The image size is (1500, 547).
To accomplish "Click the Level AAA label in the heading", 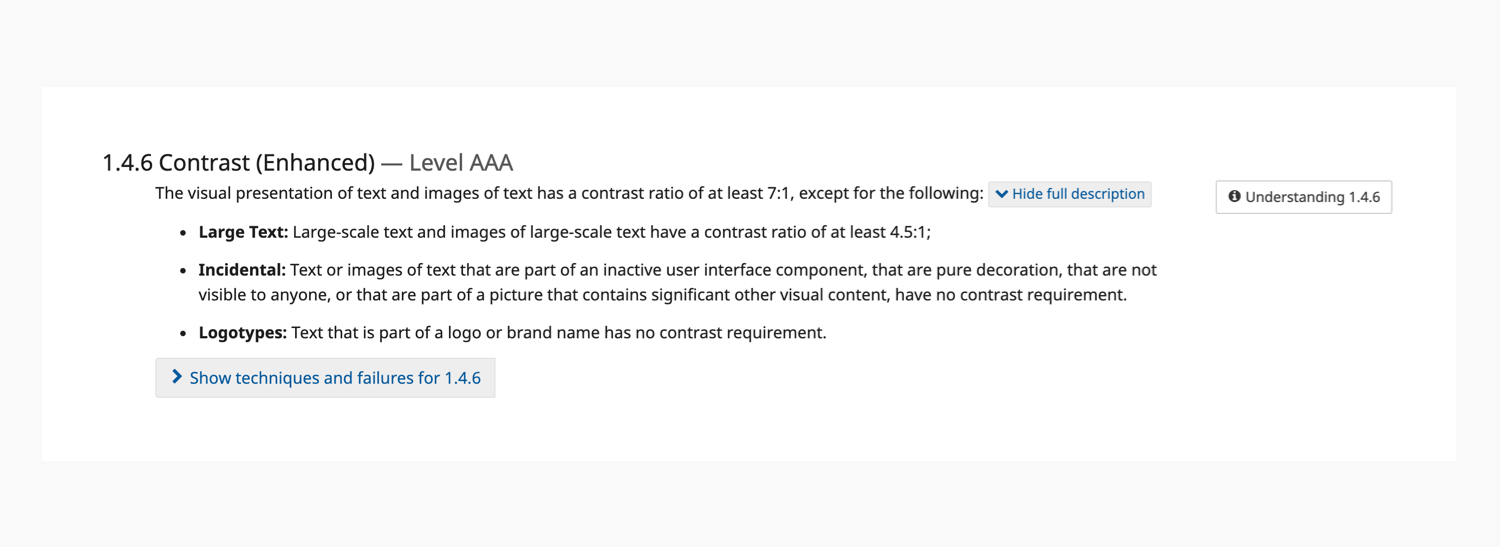I will click(x=461, y=162).
